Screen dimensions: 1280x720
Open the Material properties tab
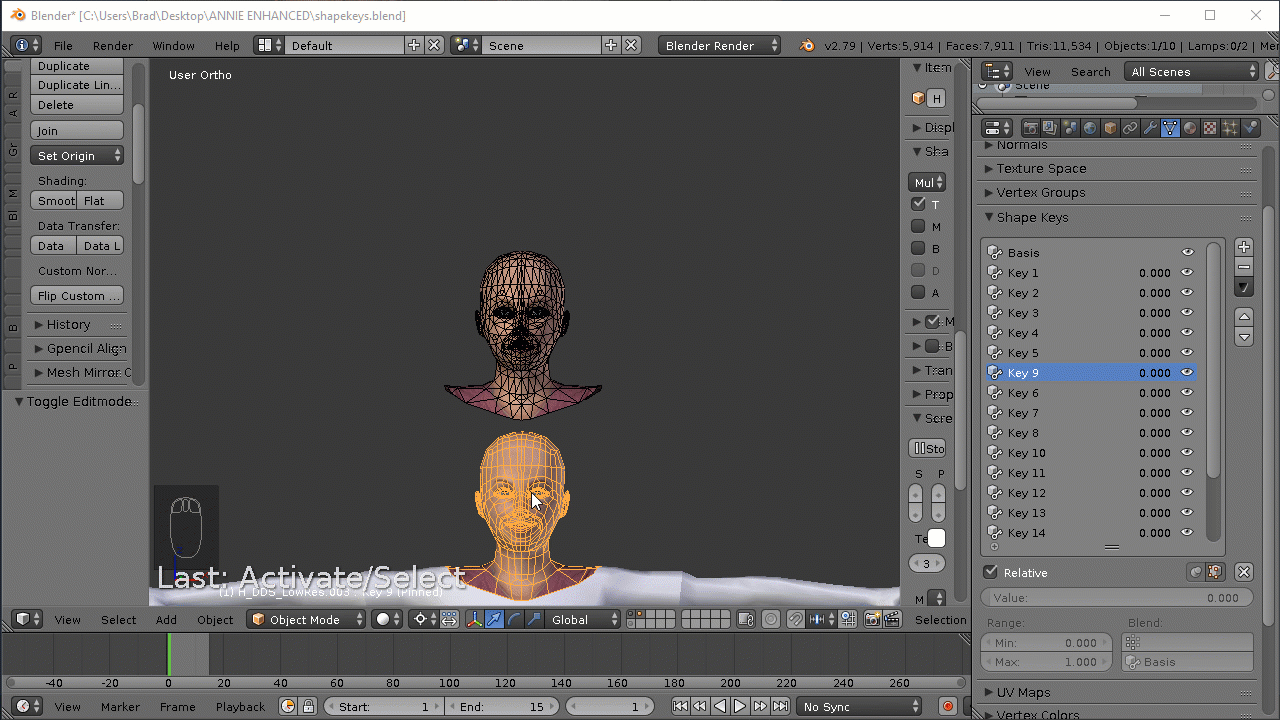(x=1190, y=128)
